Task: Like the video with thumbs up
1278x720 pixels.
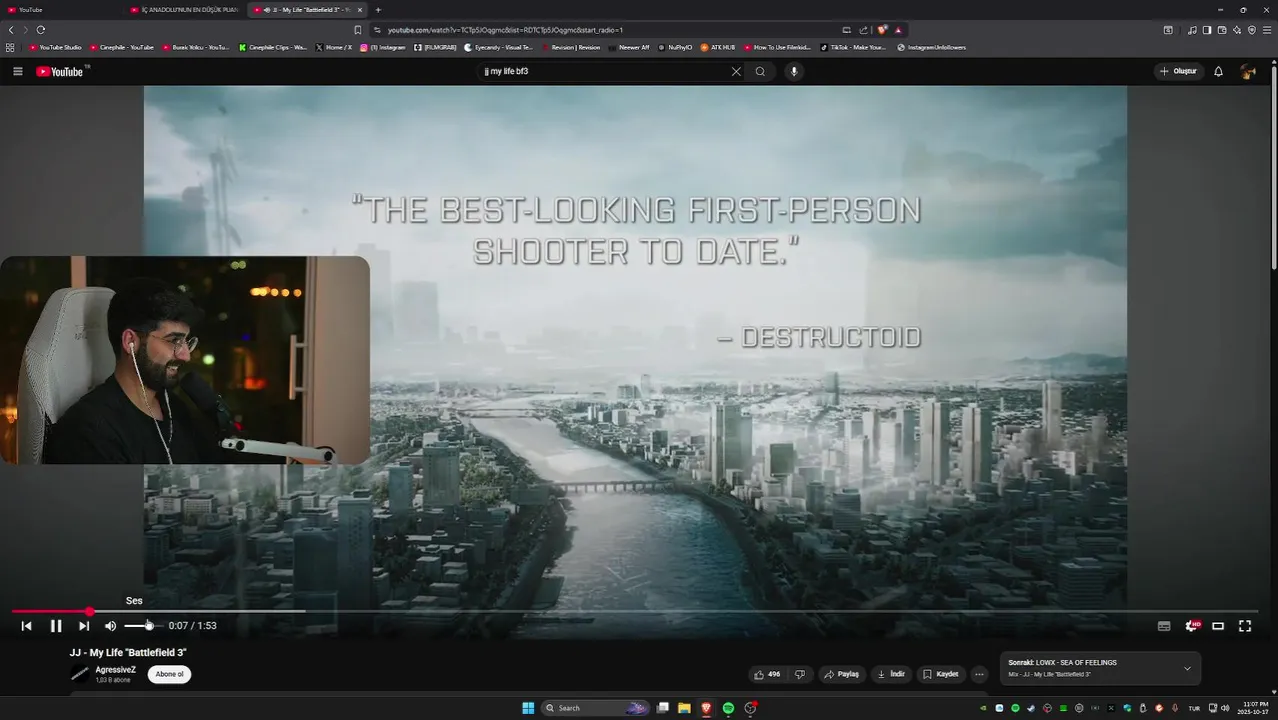Action: (x=767, y=674)
